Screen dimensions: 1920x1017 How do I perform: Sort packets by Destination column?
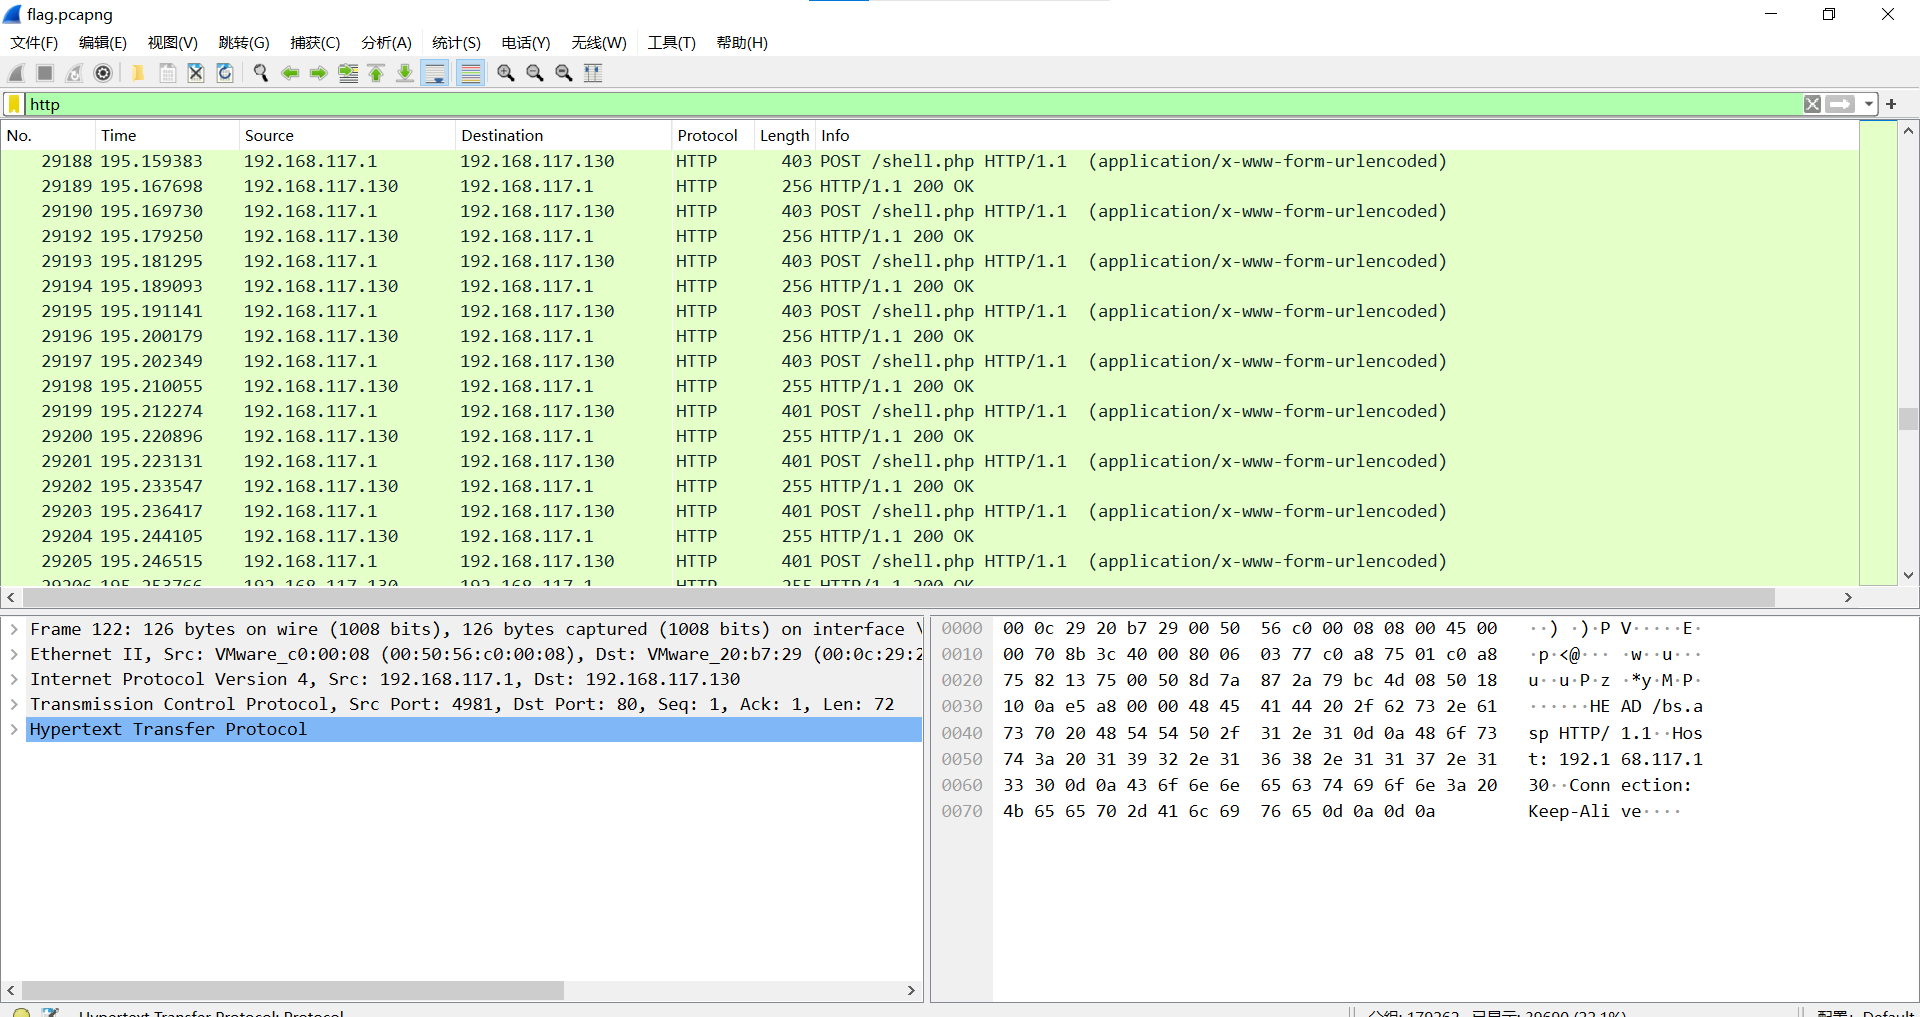(x=563, y=135)
